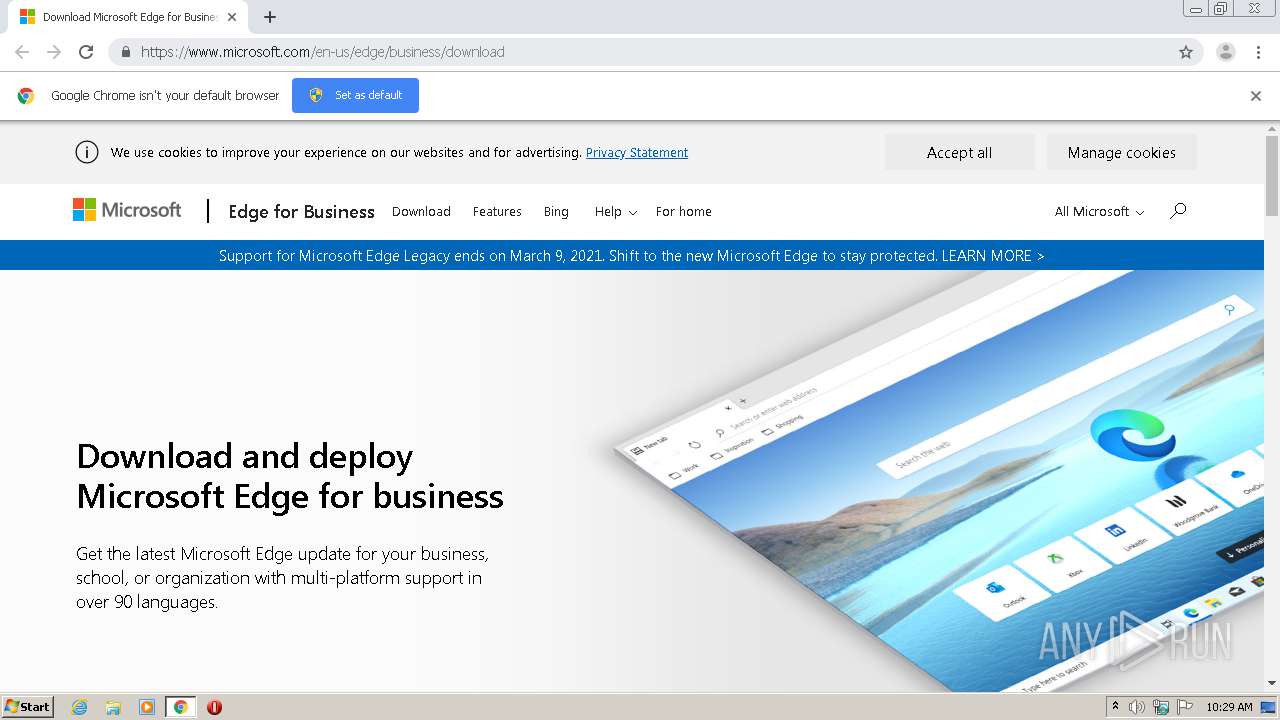Image resolution: width=1280 pixels, height=720 pixels.
Task: Expand the Help dropdown menu
Action: coord(615,211)
